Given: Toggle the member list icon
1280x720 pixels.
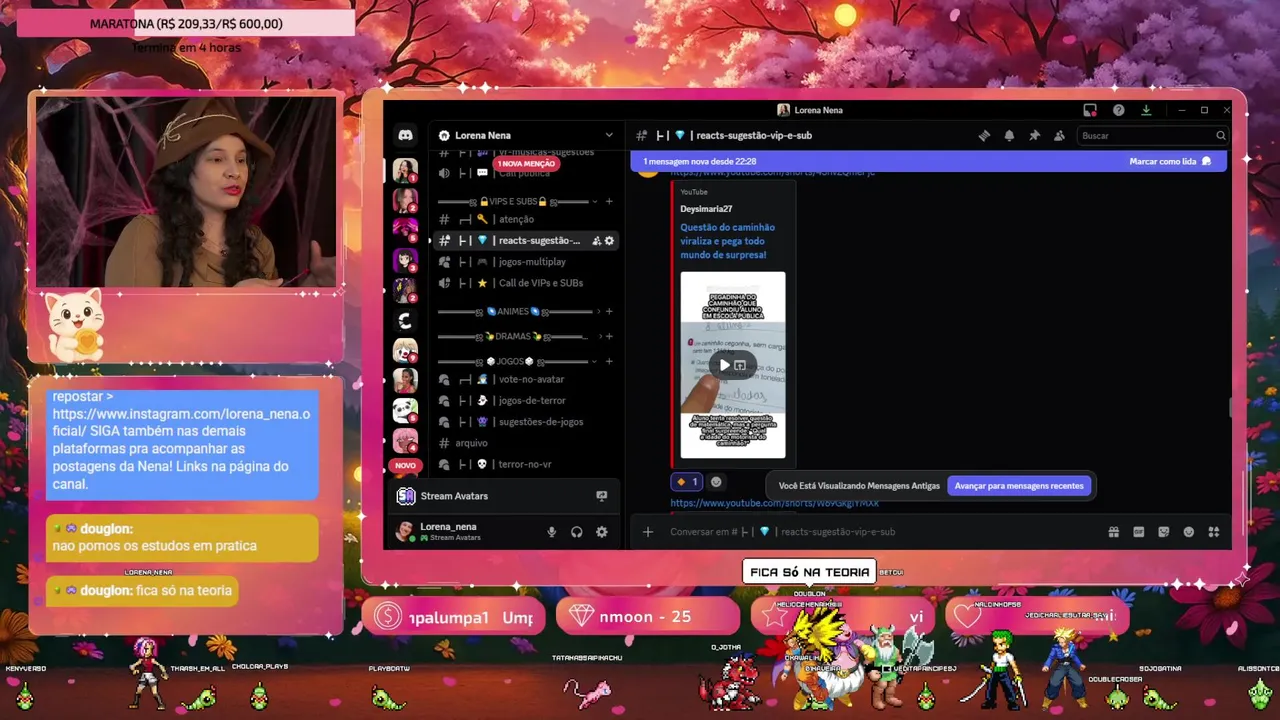Looking at the screenshot, I should (1059, 135).
